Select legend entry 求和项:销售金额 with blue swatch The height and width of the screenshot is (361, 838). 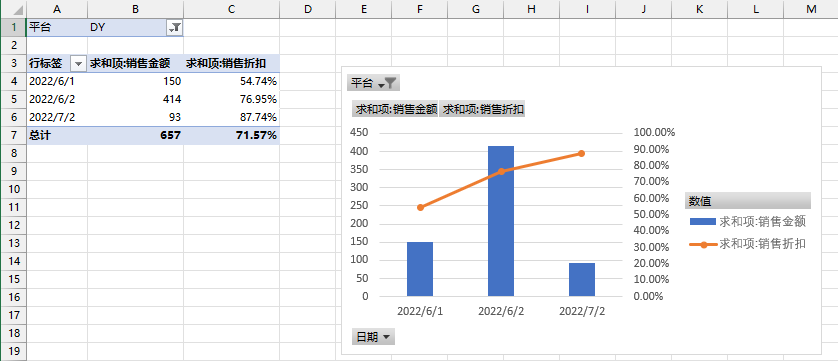[748, 221]
